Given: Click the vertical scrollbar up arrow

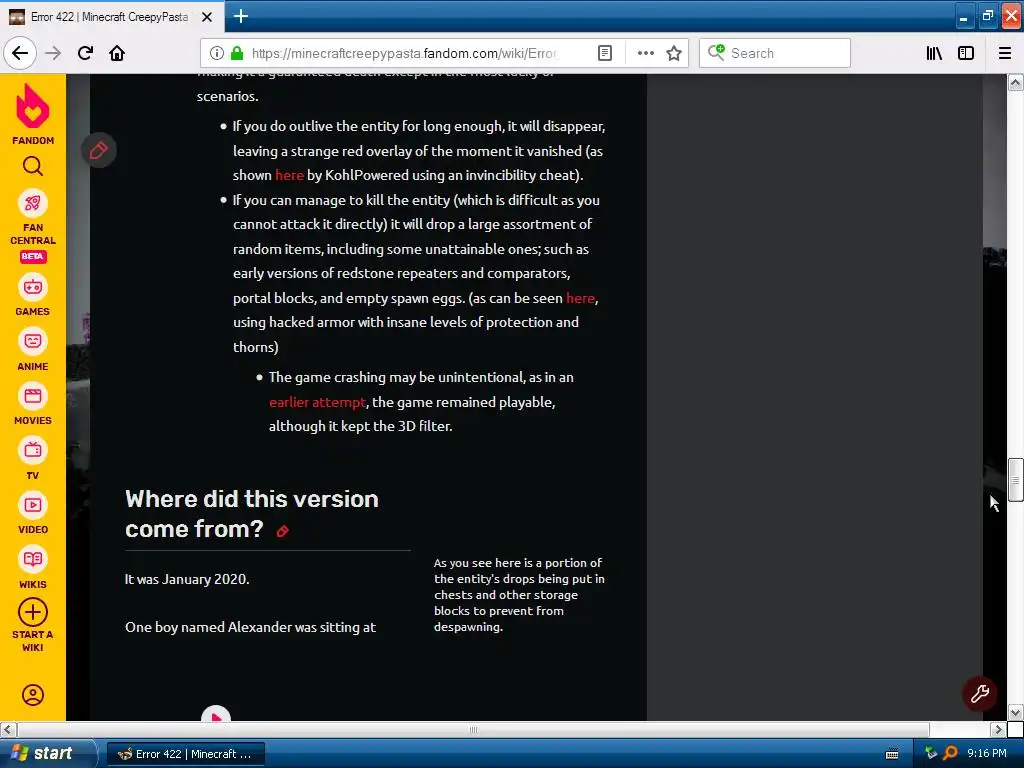Looking at the screenshot, I should coord(1015,82).
